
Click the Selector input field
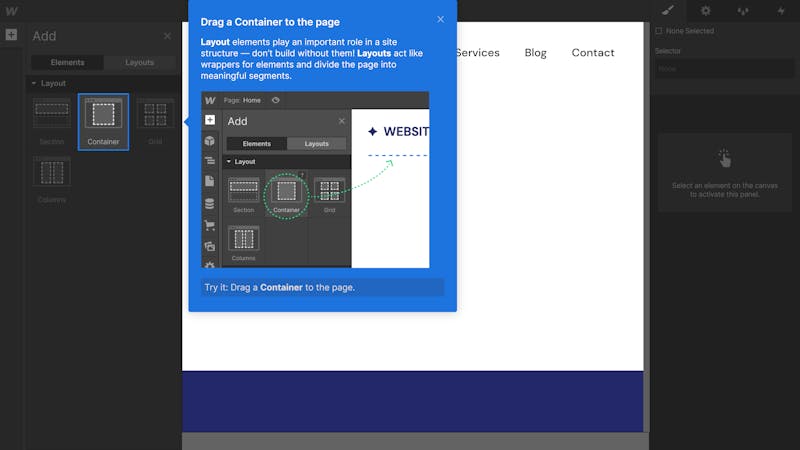724,68
